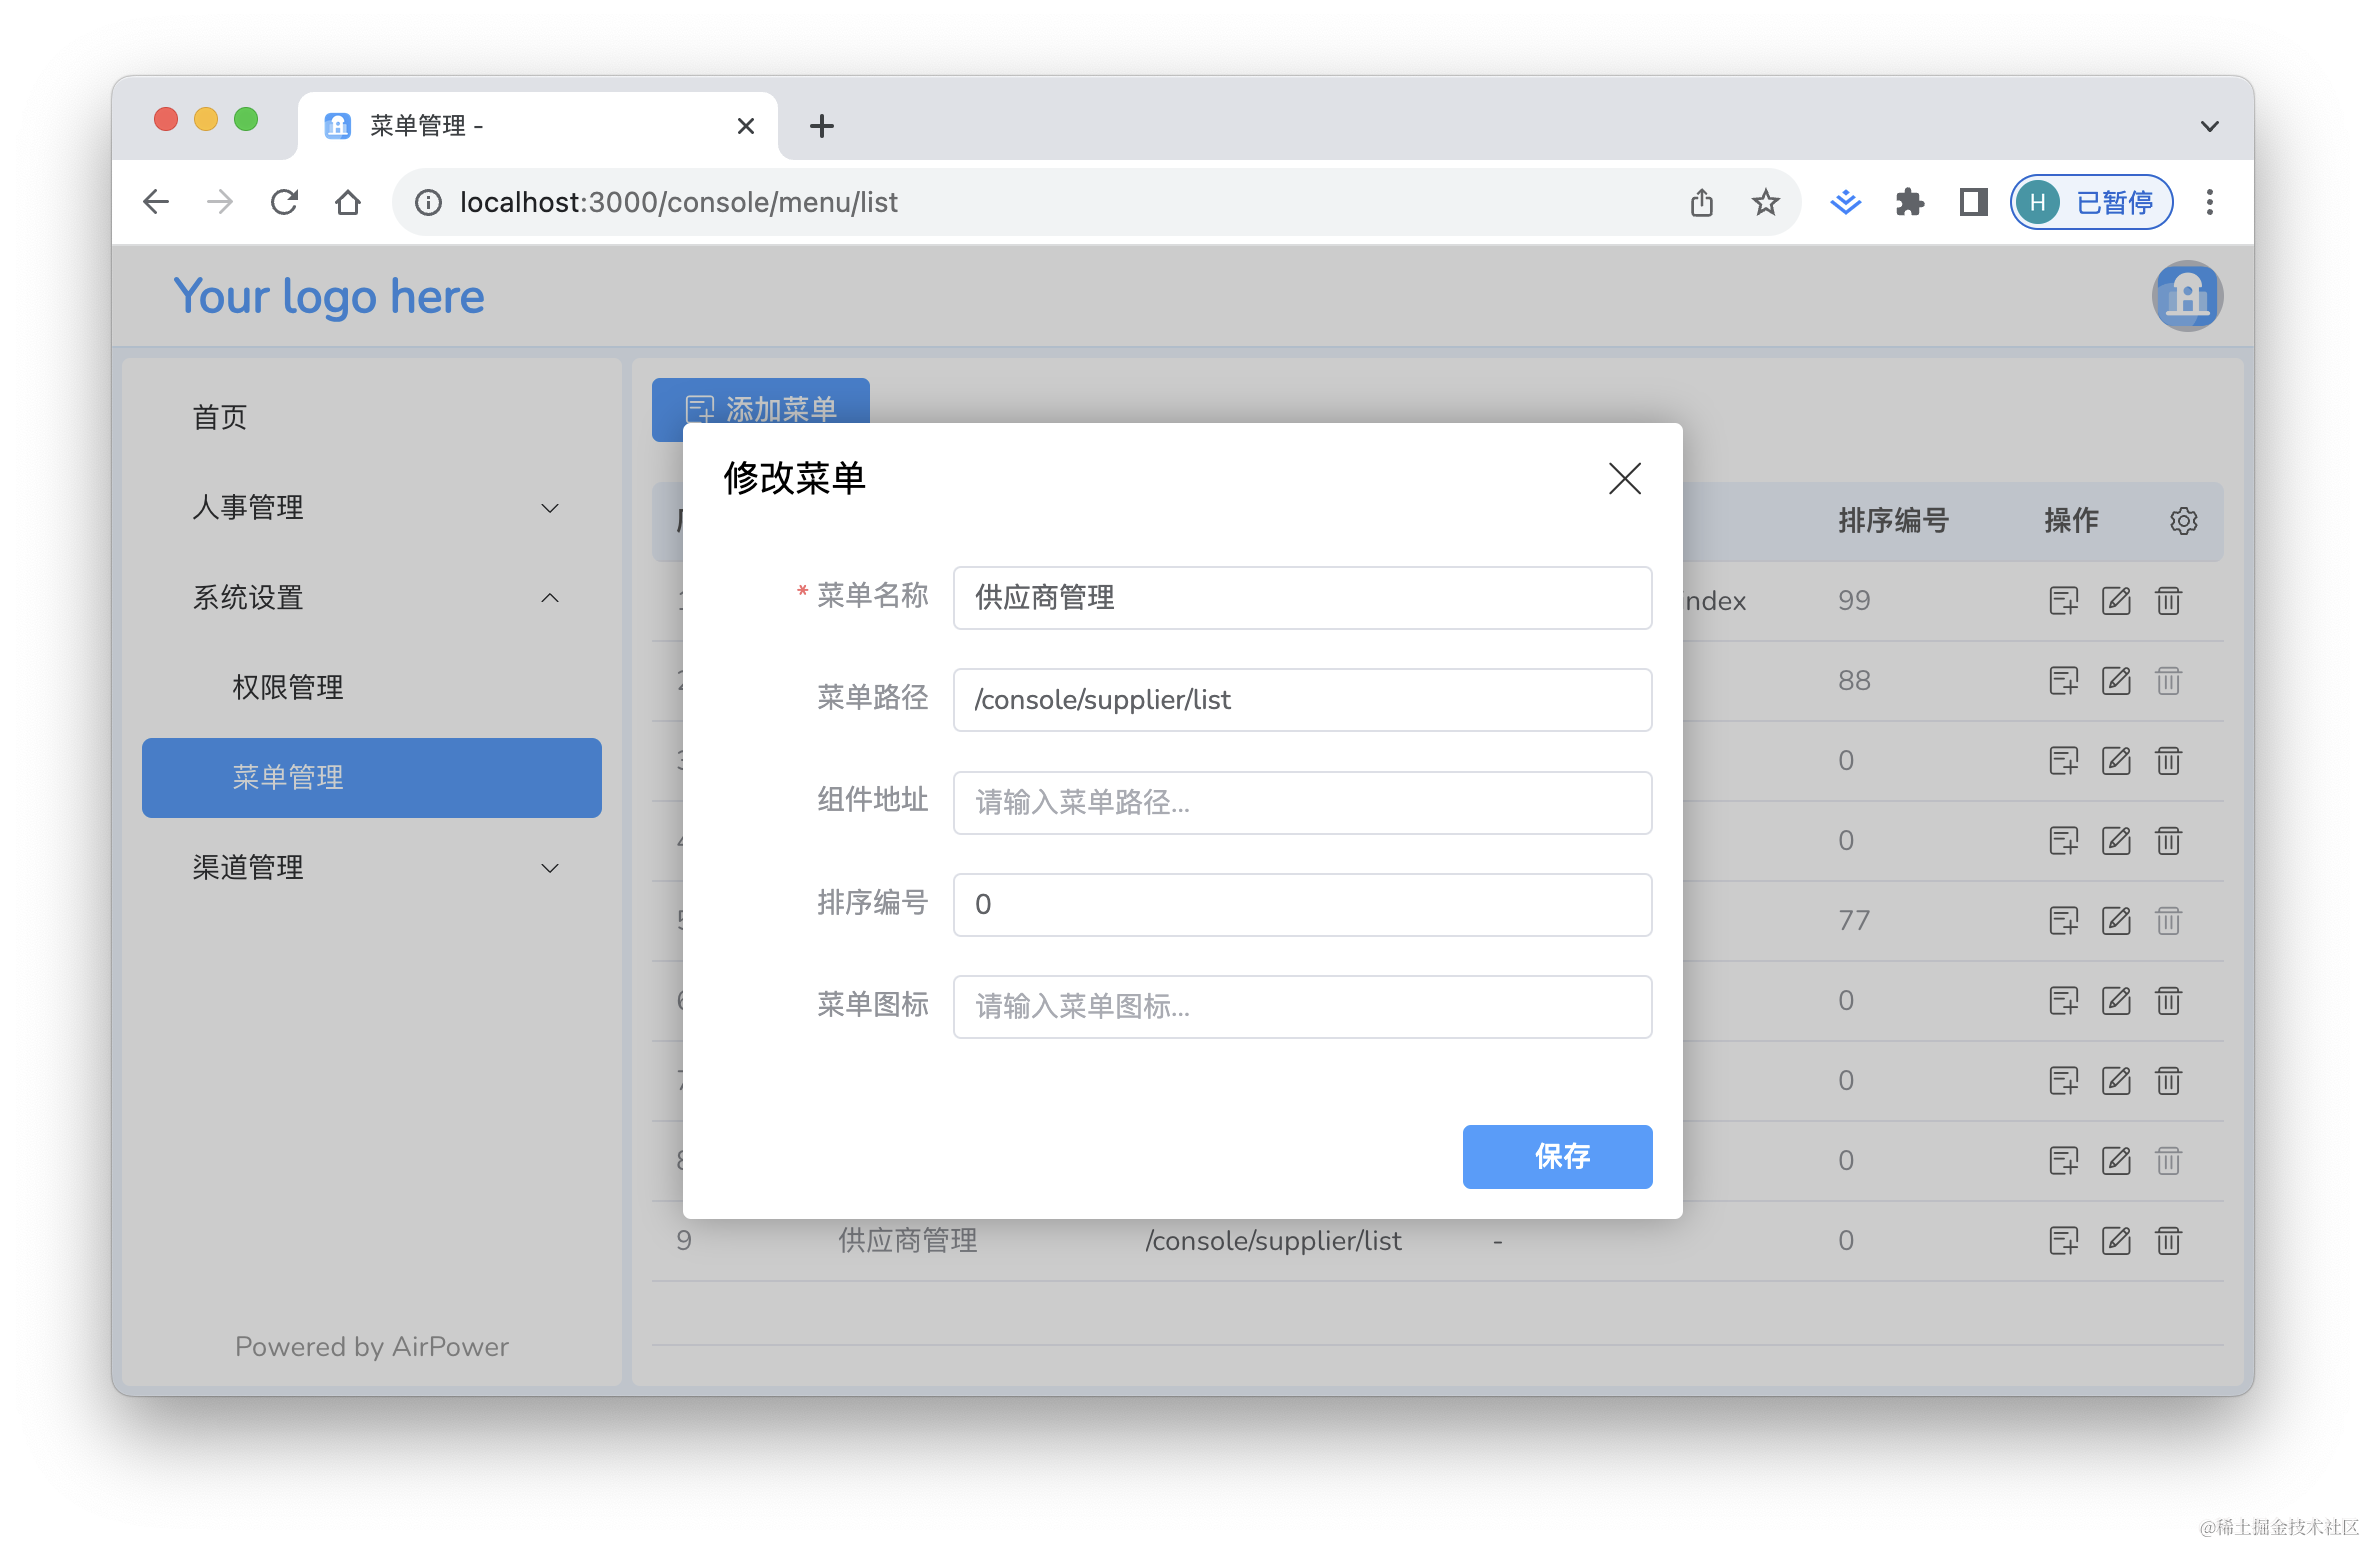Click the site info icon in the URL bar

coord(428,201)
